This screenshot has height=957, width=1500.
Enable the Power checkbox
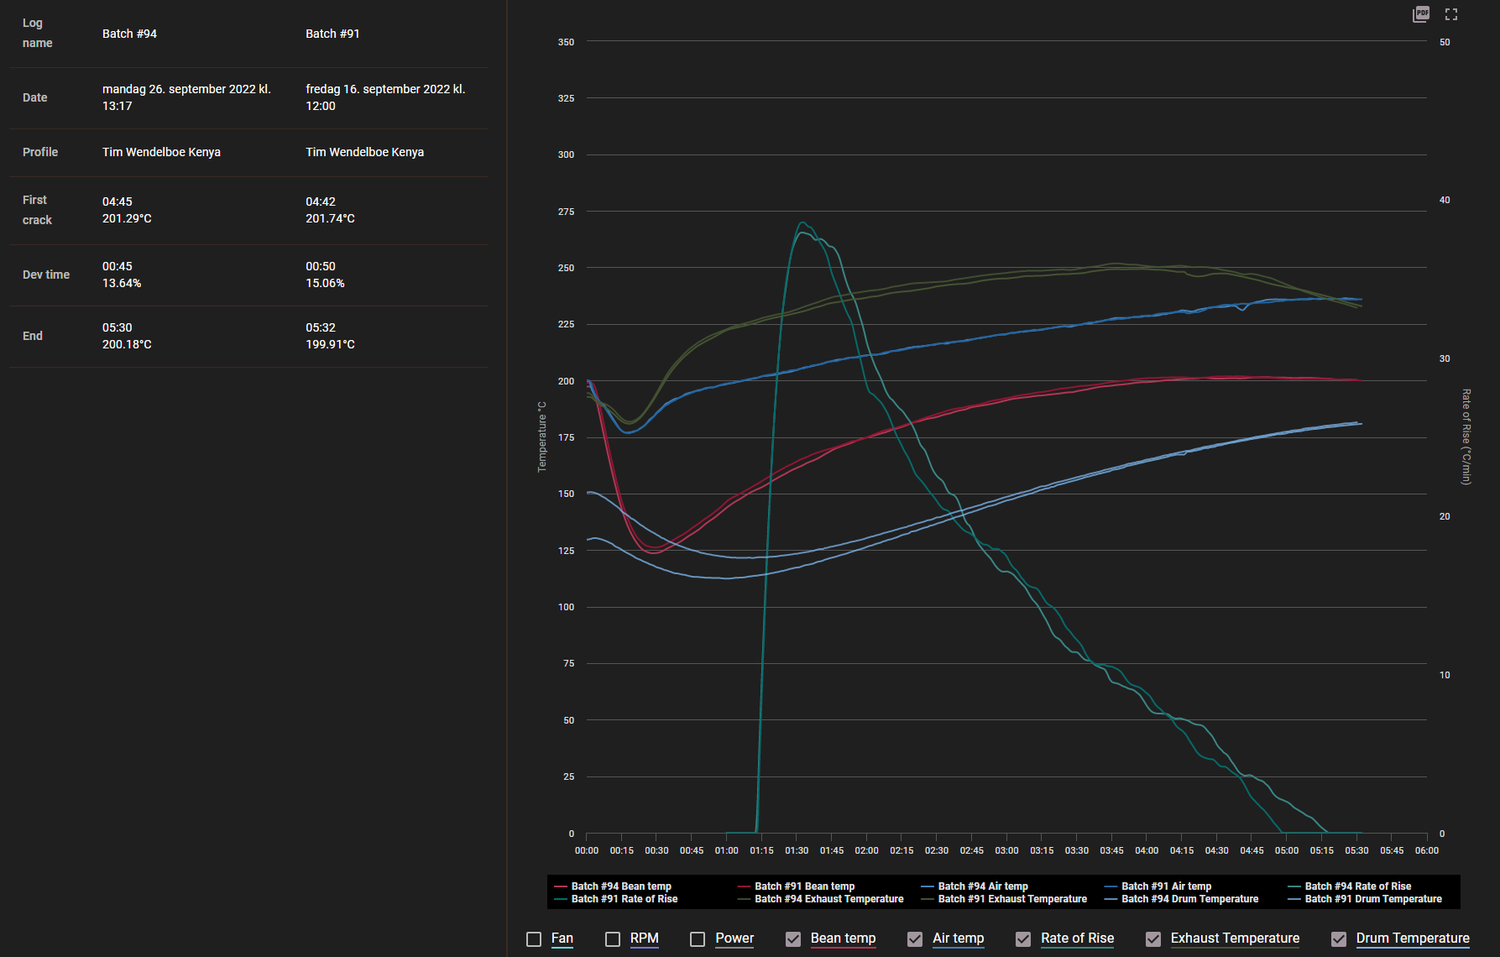click(x=697, y=939)
